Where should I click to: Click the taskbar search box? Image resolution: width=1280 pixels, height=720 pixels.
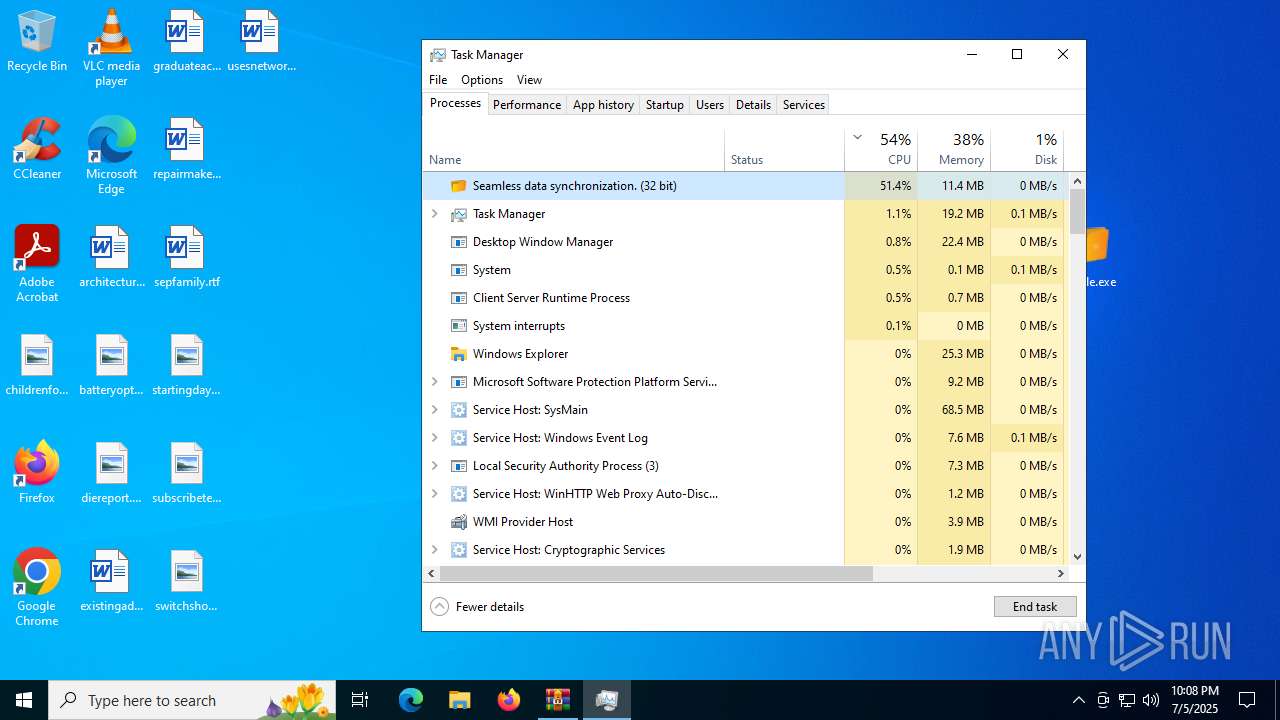tap(192, 700)
